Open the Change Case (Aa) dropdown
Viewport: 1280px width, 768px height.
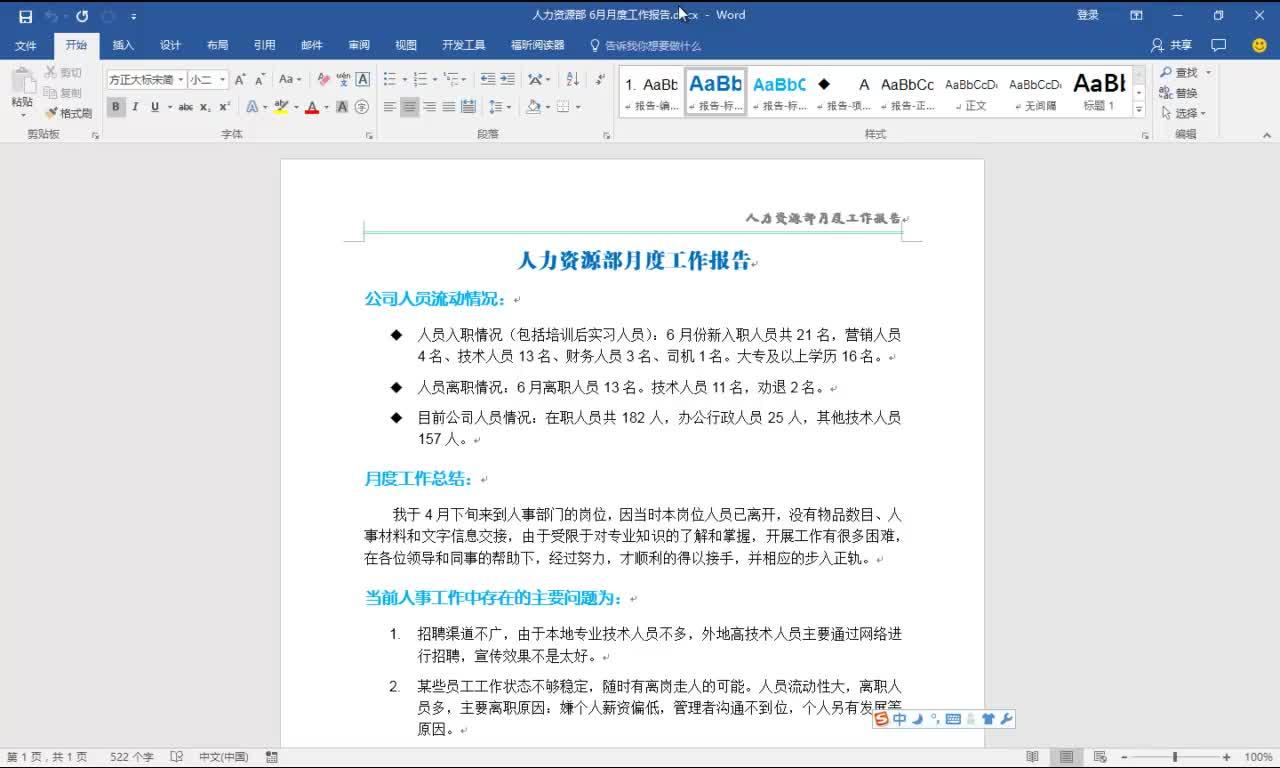pos(290,79)
